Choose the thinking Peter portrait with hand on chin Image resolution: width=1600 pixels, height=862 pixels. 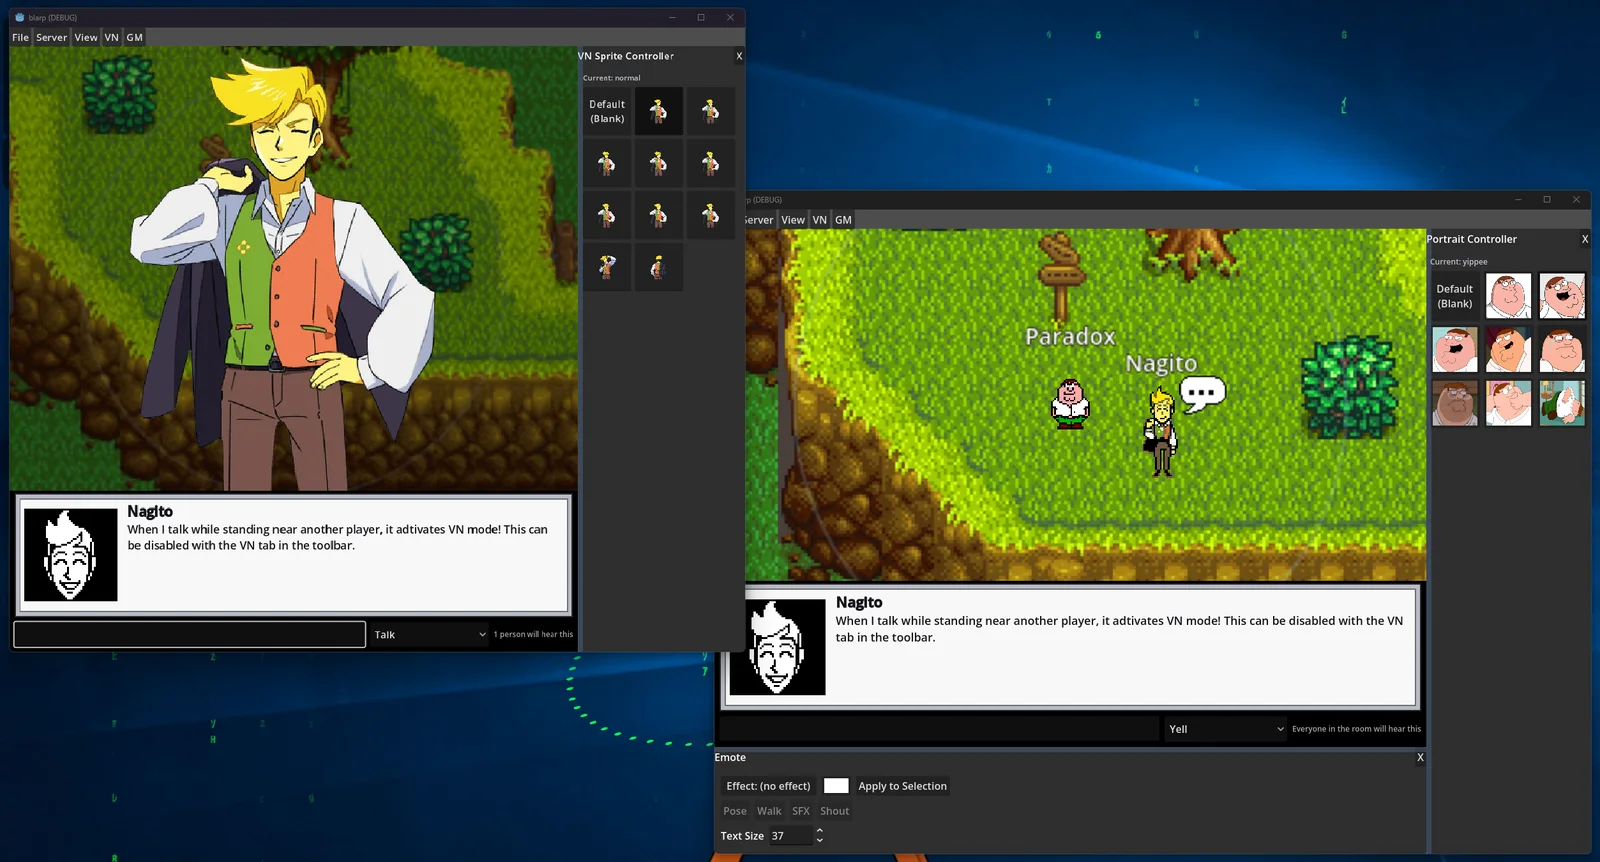click(1508, 403)
